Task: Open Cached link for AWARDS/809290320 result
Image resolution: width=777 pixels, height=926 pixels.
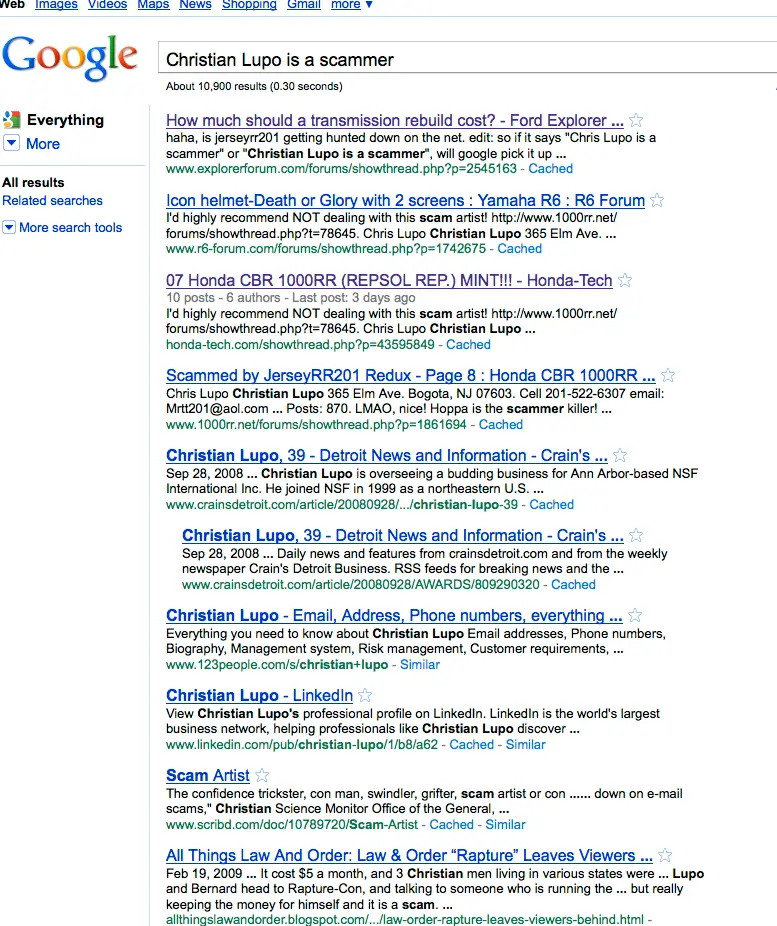Action: 573,585
